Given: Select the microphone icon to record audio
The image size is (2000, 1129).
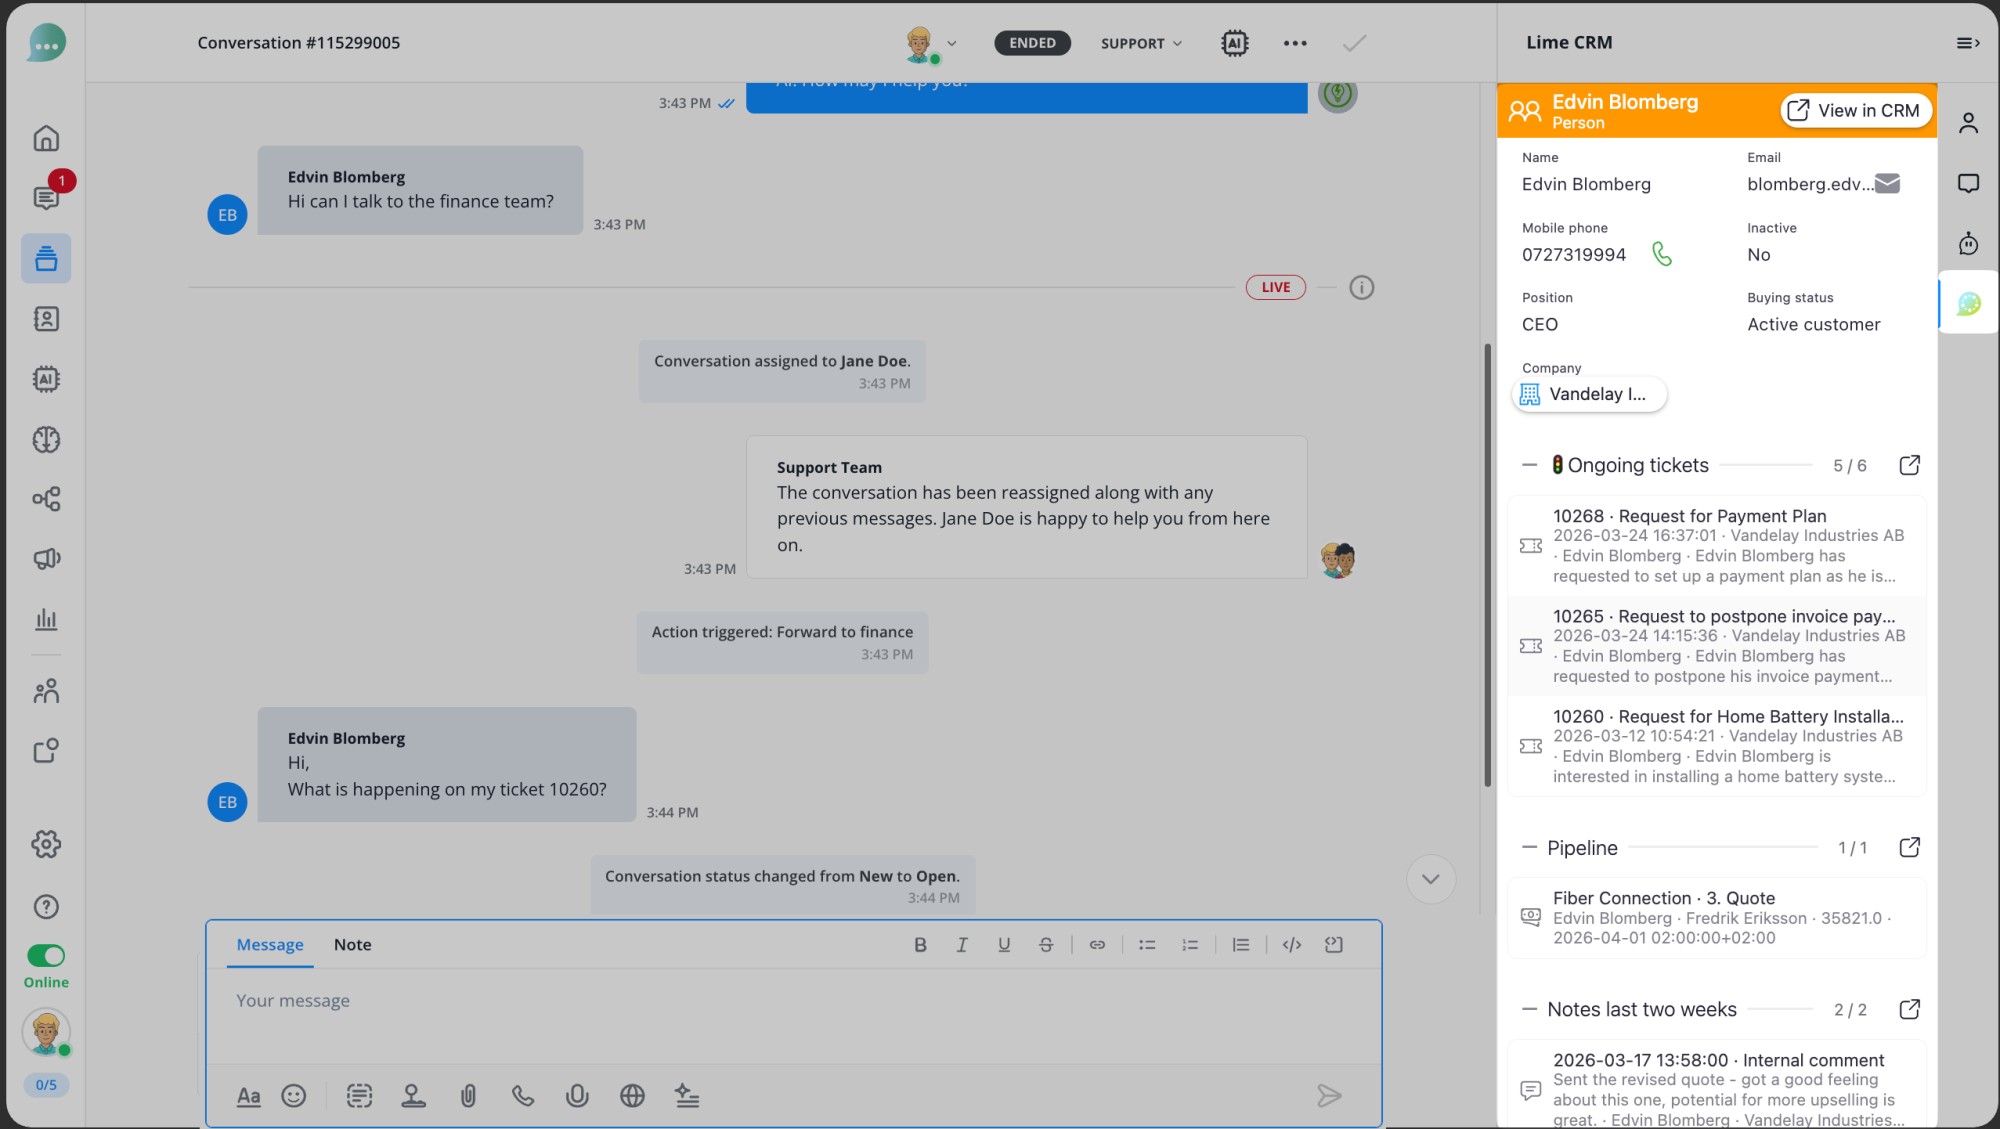Looking at the screenshot, I should pyautogui.click(x=576, y=1096).
